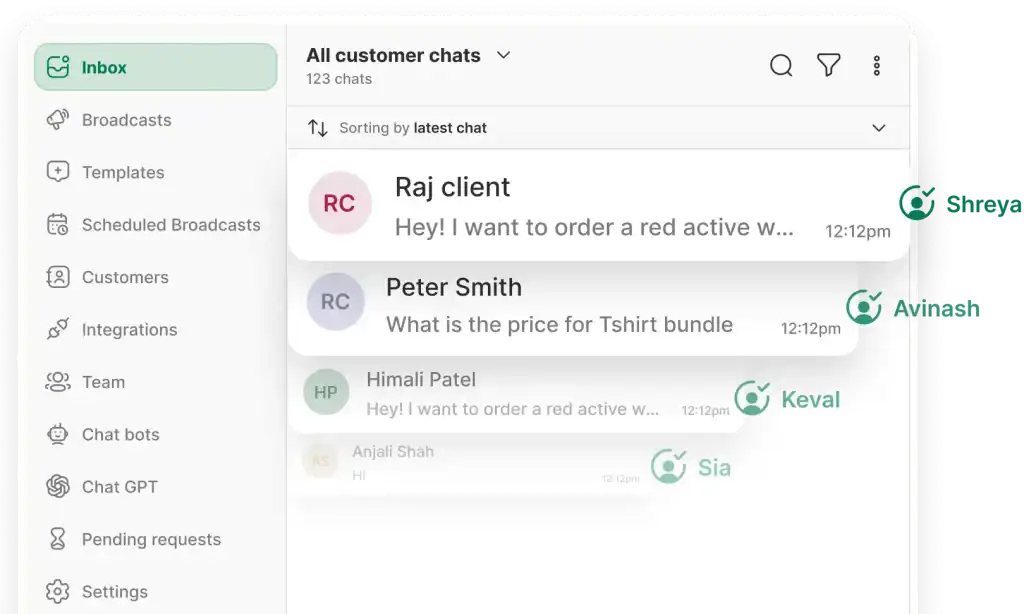Click the Settings gear icon
Image resolution: width=1024 pixels, height=614 pixels.
pos(57,591)
